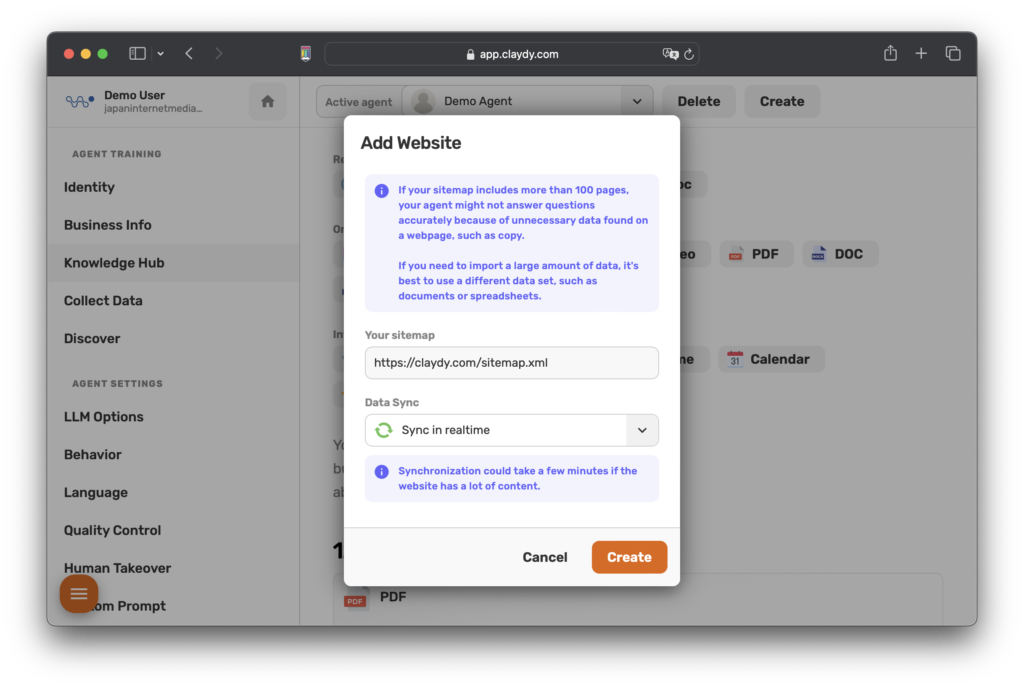This screenshot has width=1024, height=688.
Task: Show the Safari tab overview
Action: [953, 54]
